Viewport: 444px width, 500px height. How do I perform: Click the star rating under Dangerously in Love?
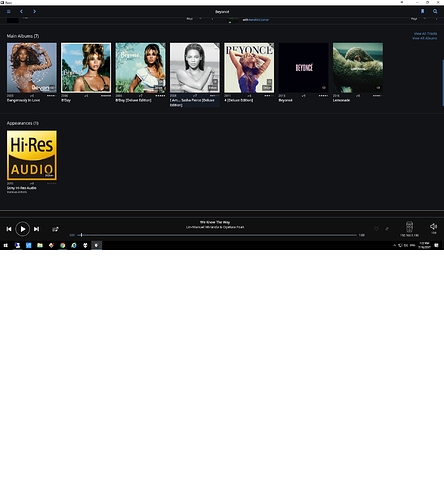tap(51, 96)
